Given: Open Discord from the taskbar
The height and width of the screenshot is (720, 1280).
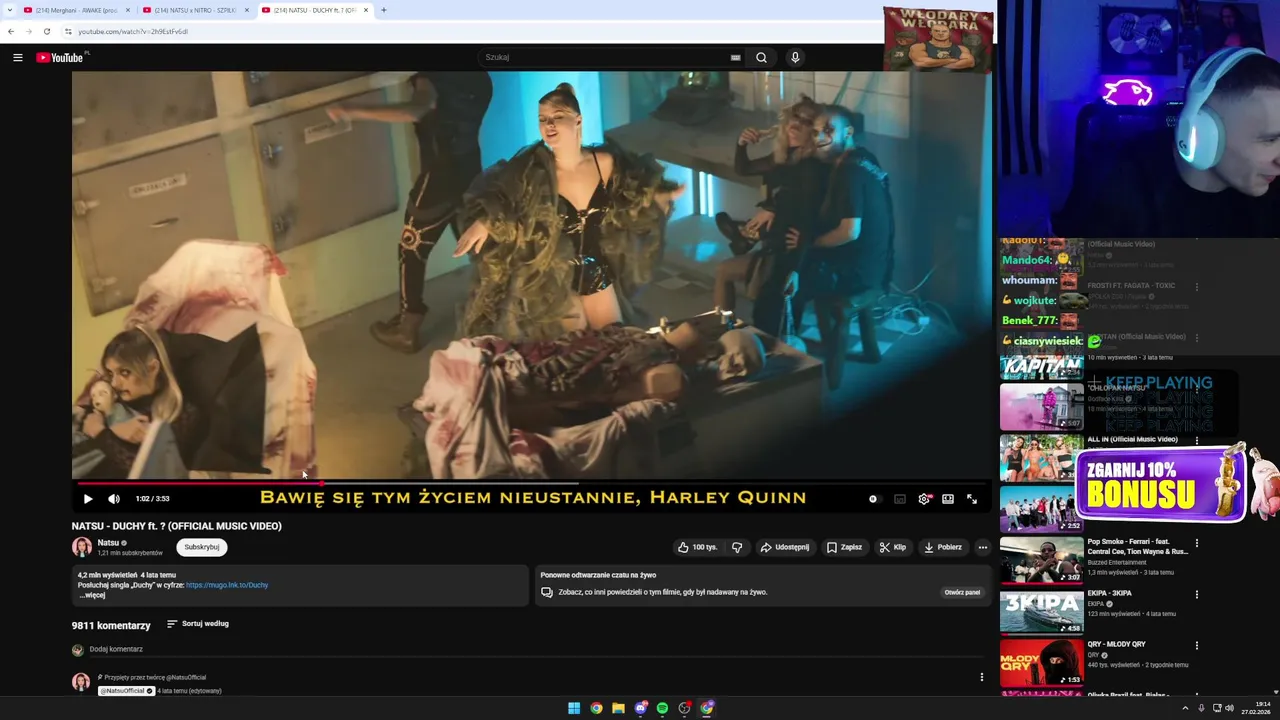Looking at the screenshot, I should point(641,708).
